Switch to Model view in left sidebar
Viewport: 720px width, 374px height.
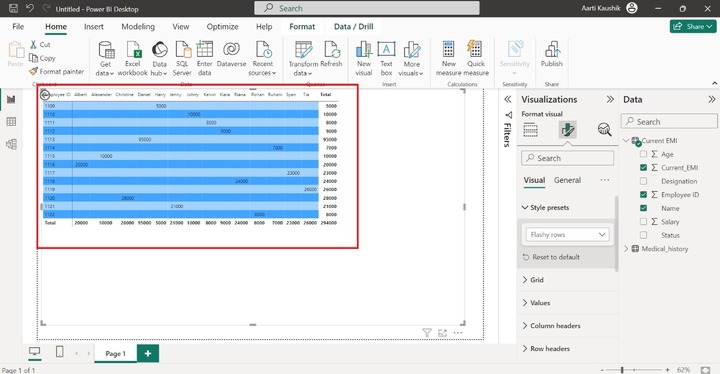11,144
